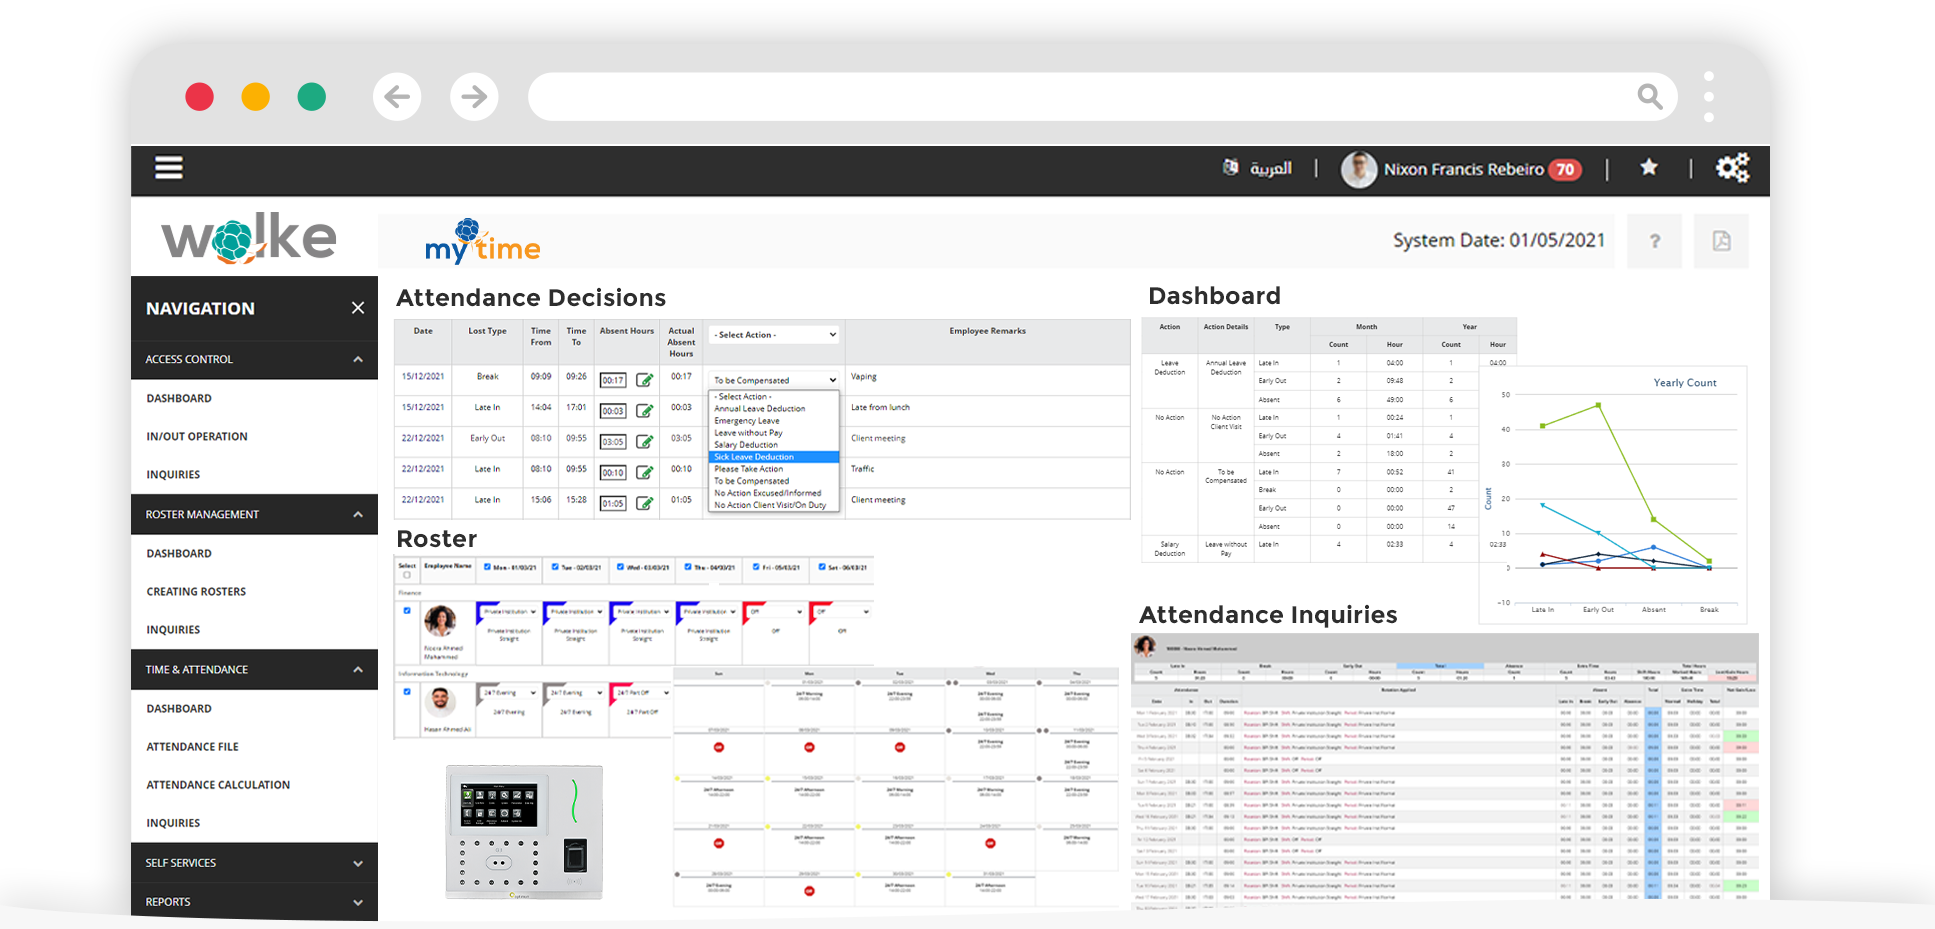Click the question mark help button
The width and height of the screenshot is (1935, 929).
pos(1654,241)
